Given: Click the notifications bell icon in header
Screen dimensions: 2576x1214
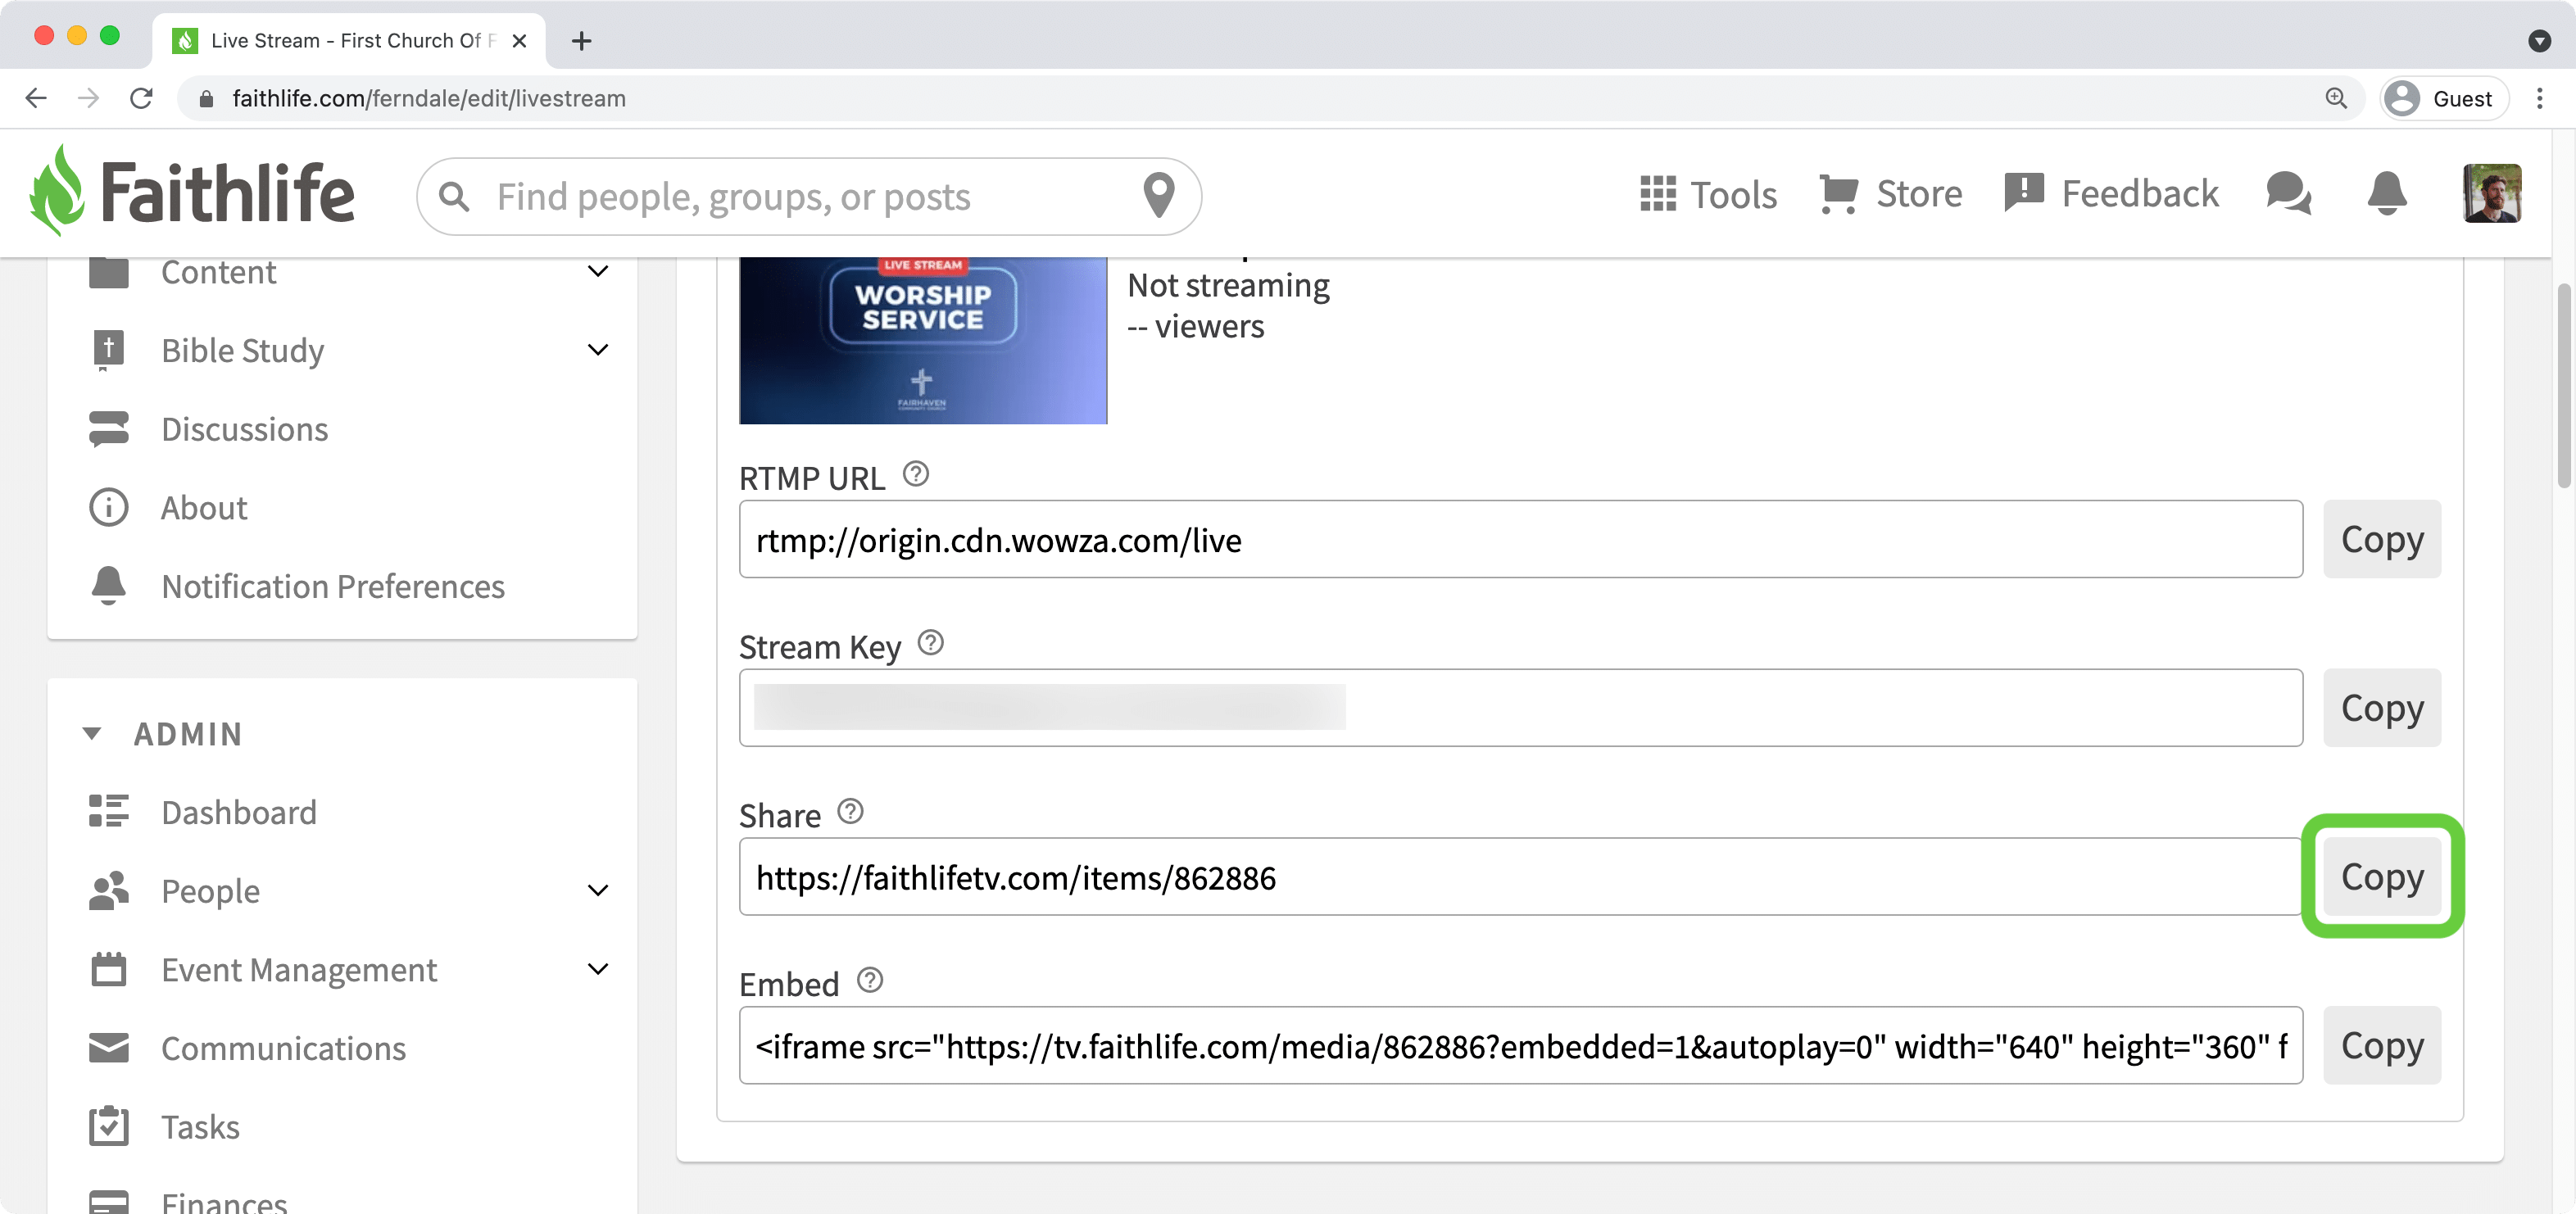Looking at the screenshot, I should [2386, 194].
